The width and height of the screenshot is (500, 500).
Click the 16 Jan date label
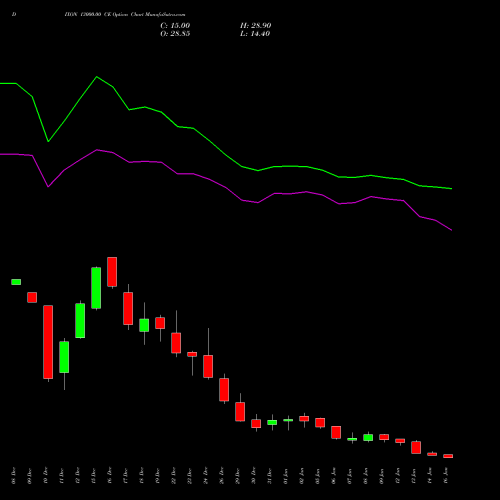point(445,476)
